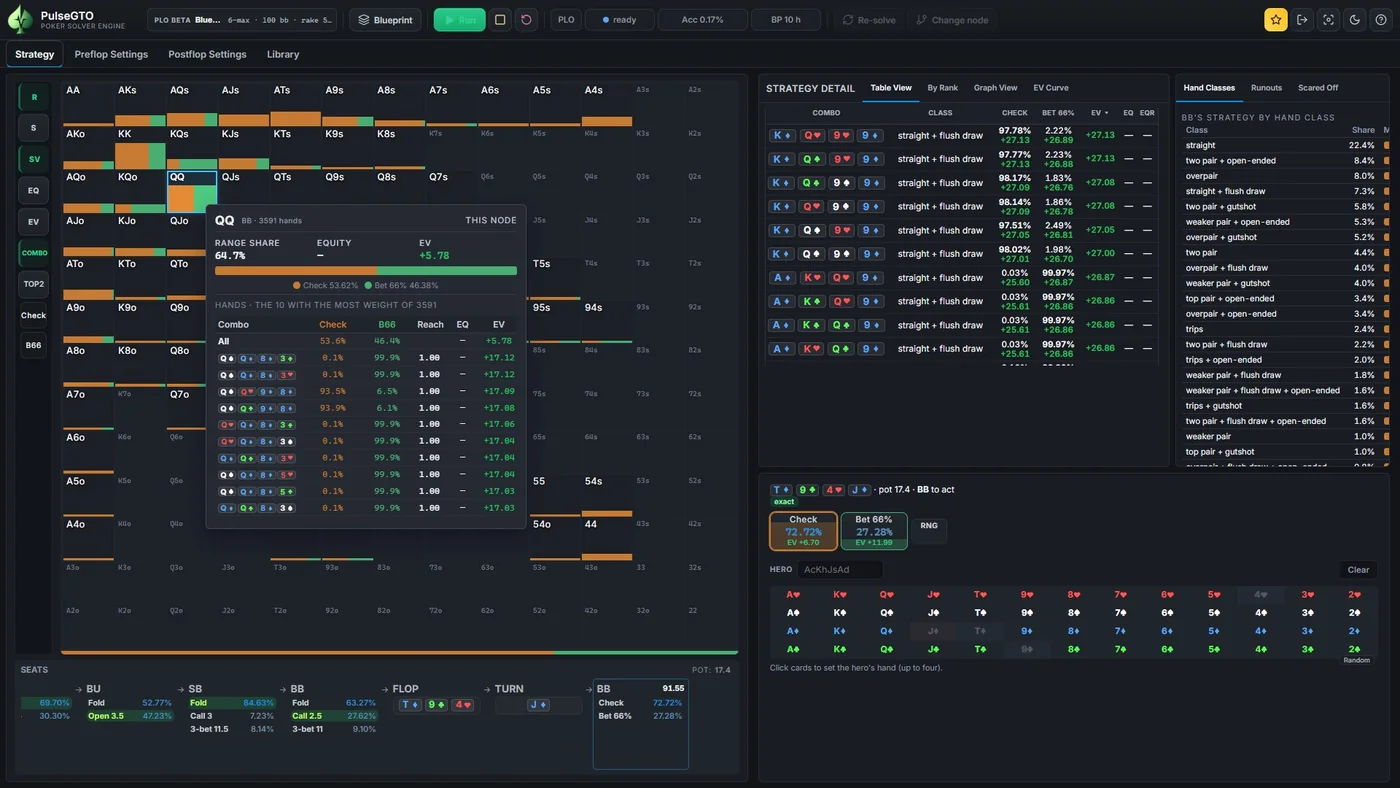
Task: Pick the Queen of diamonds card in picker
Action: pos(887,631)
